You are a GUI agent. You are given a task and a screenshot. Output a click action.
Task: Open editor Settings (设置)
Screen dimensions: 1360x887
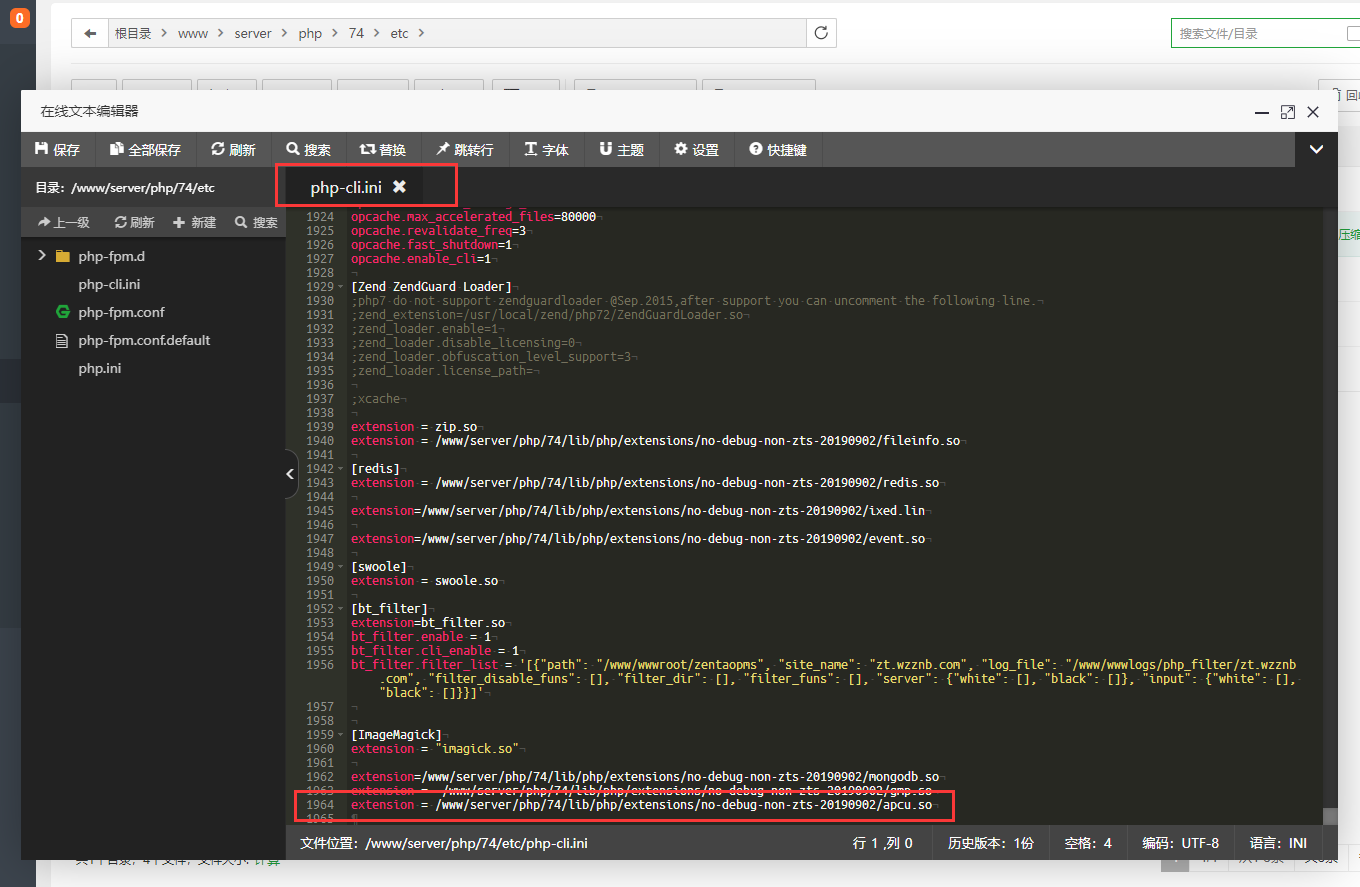point(696,150)
